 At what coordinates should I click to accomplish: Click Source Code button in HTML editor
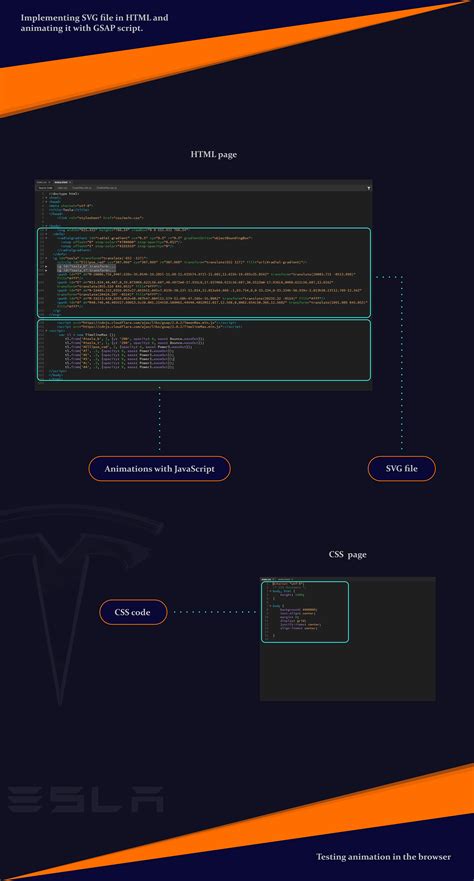45,188
